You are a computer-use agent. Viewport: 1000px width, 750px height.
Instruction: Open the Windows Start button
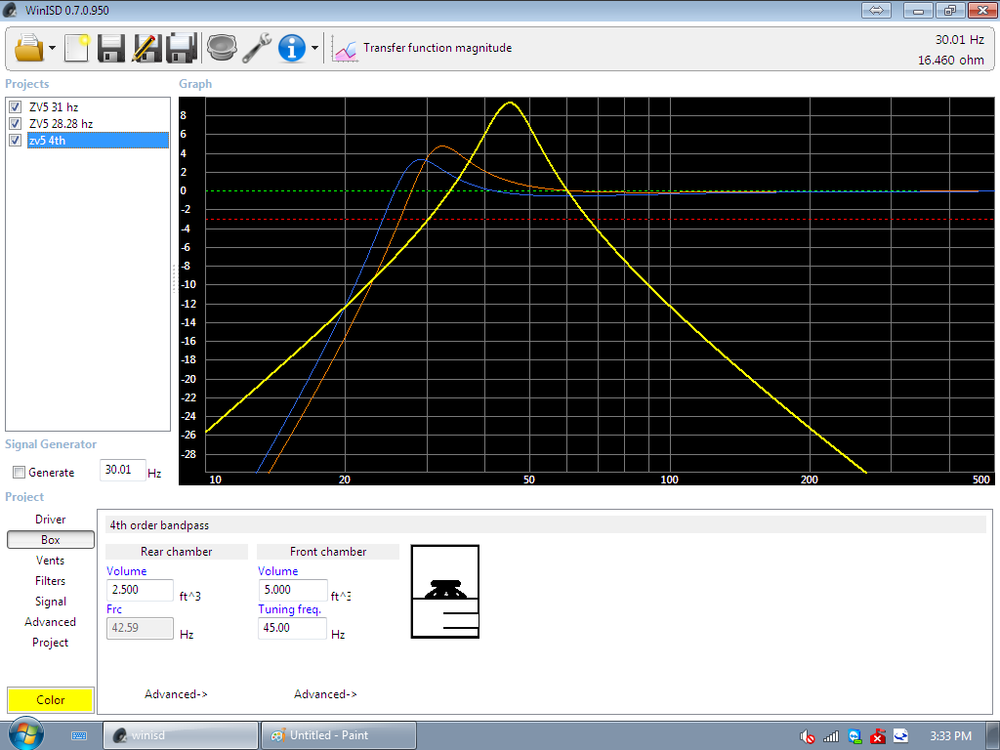pyautogui.click(x=26, y=735)
